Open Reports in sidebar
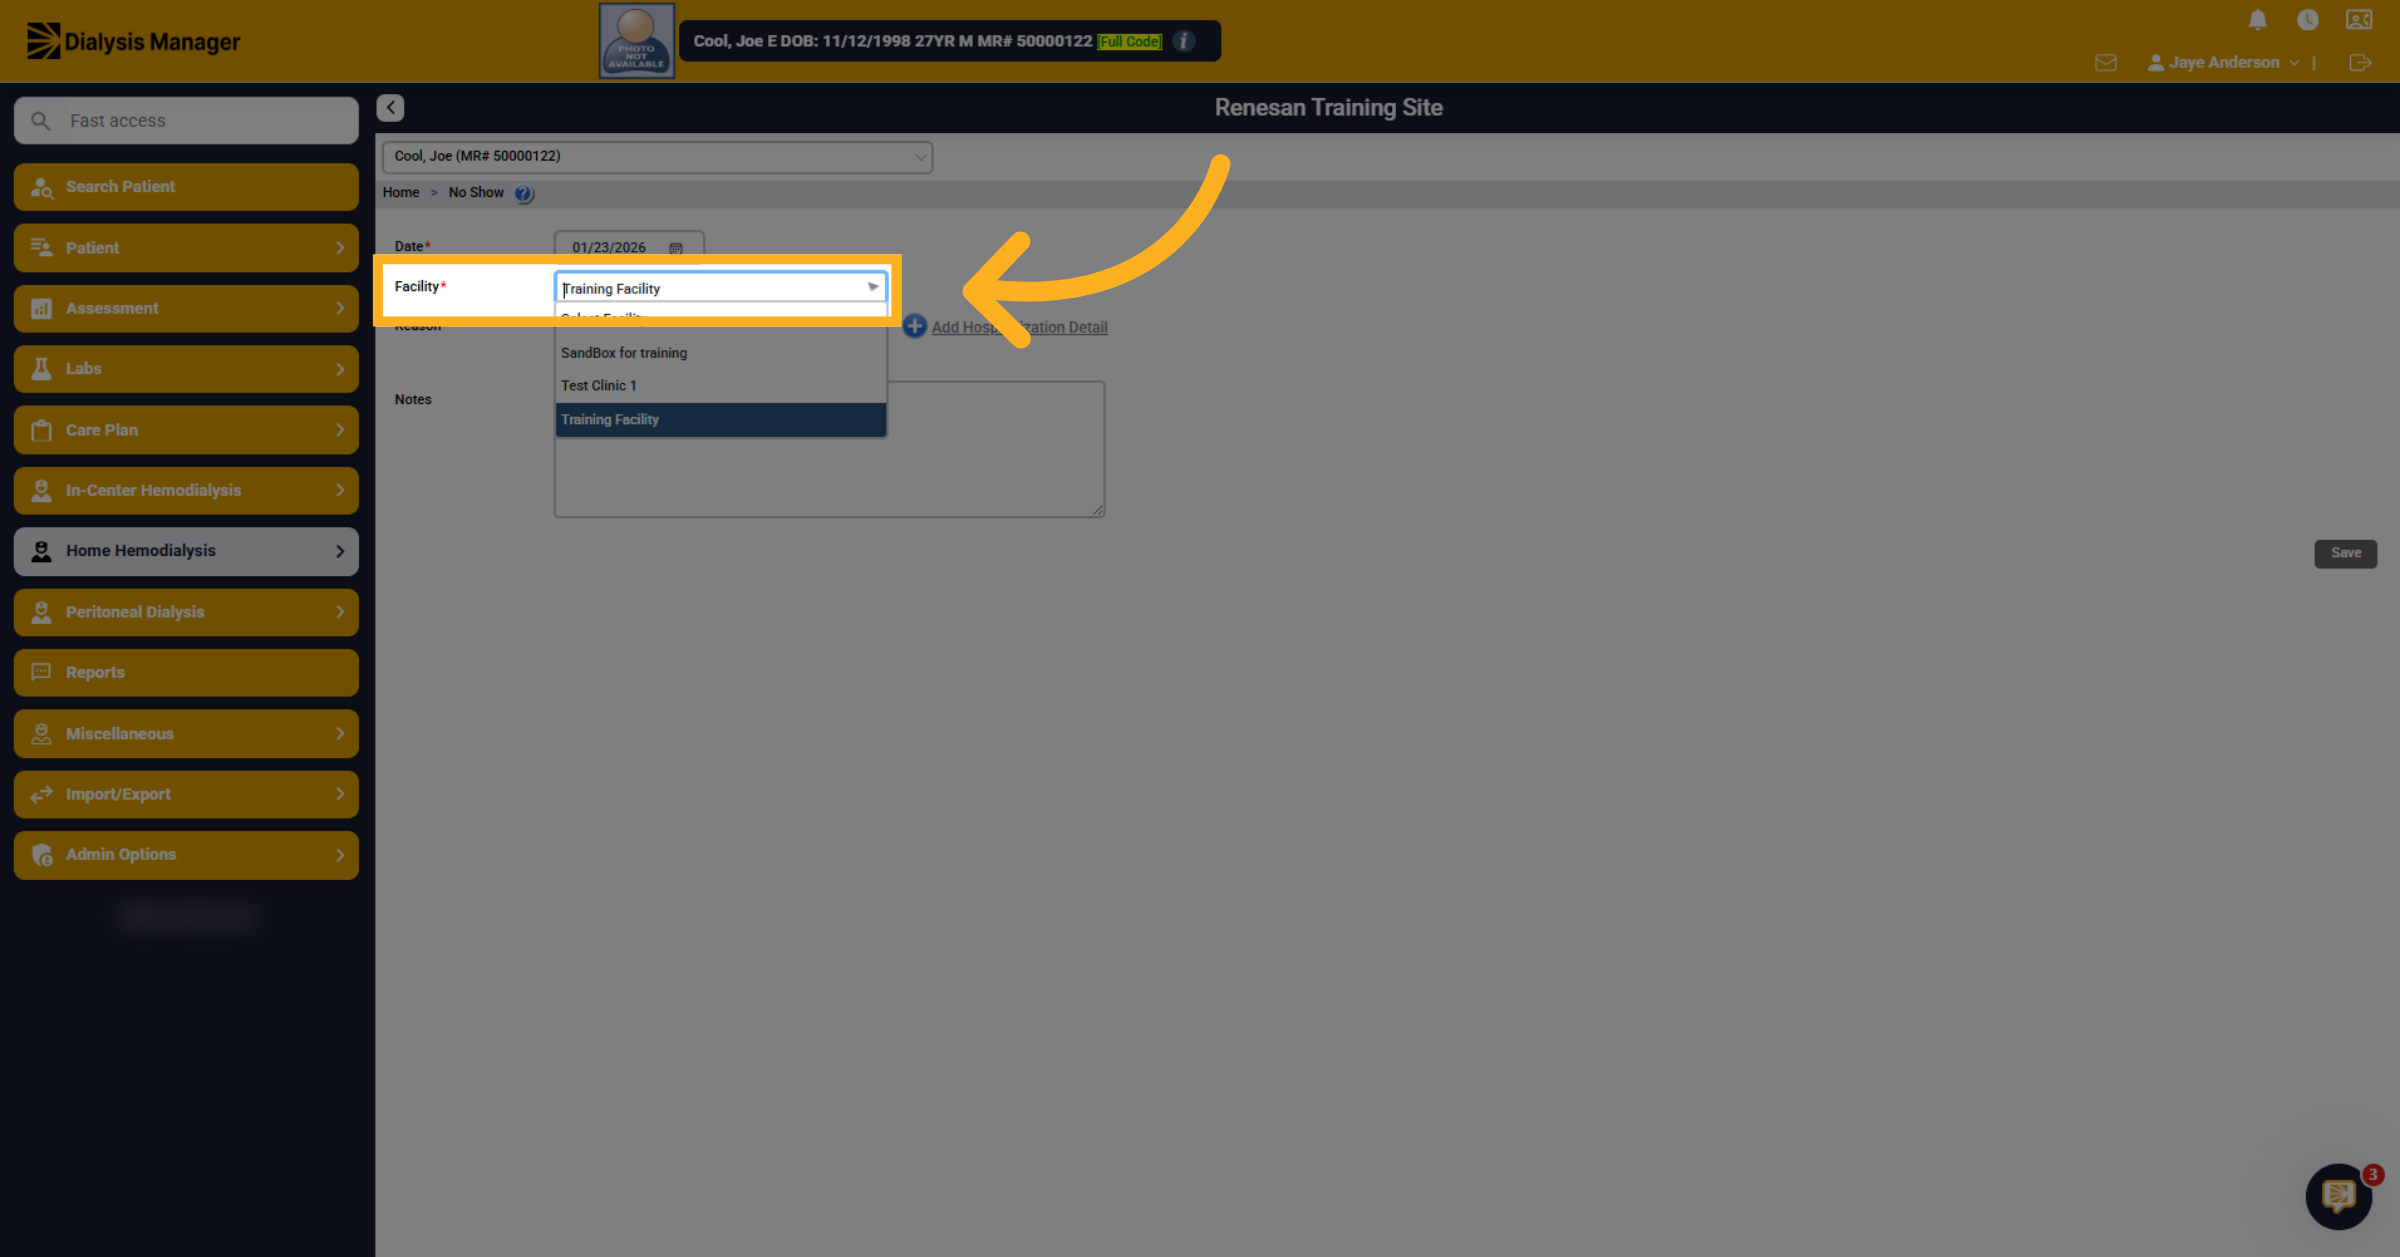Viewport: 2400px width, 1257px height. [x=186, y=673]
